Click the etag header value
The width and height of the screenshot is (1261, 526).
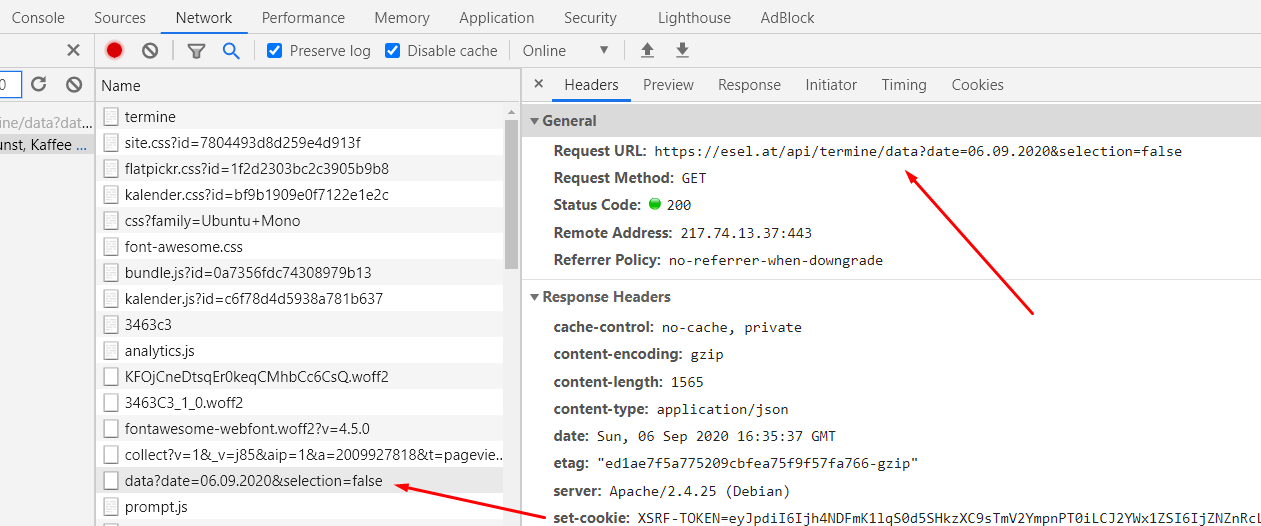pos(757,463)
